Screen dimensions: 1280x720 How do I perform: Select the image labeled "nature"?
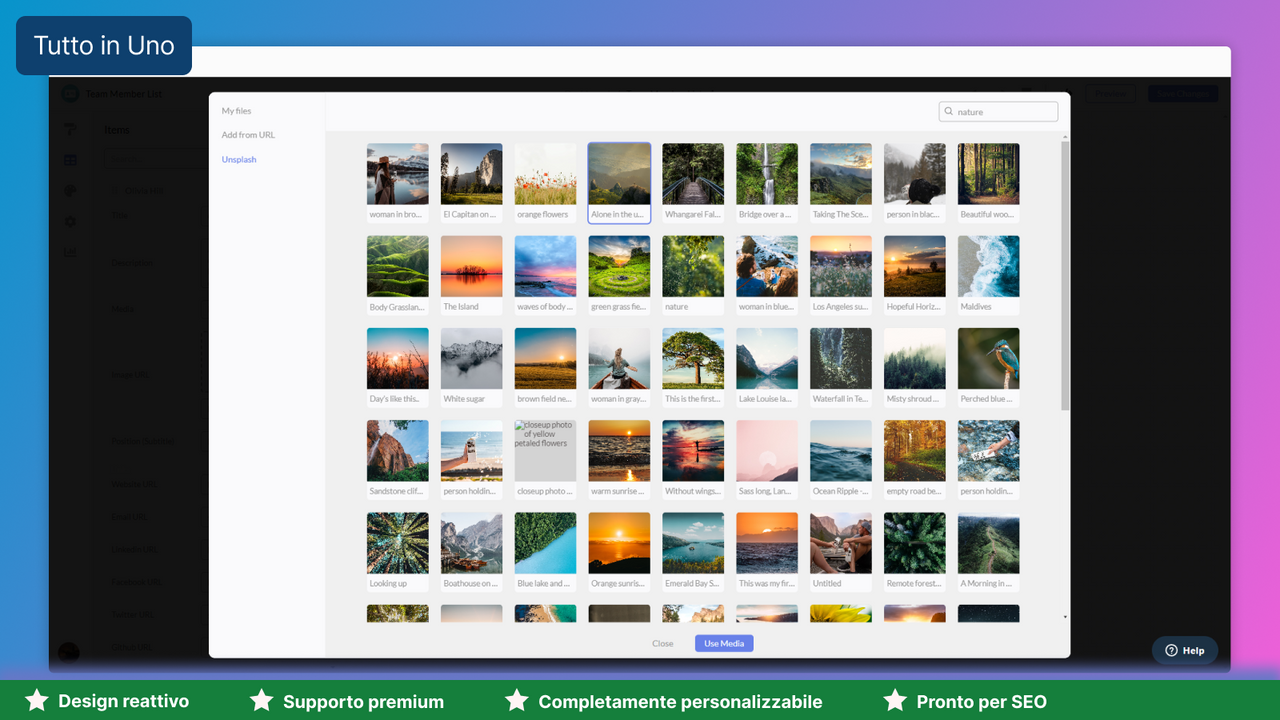click(x=693, y=275)
